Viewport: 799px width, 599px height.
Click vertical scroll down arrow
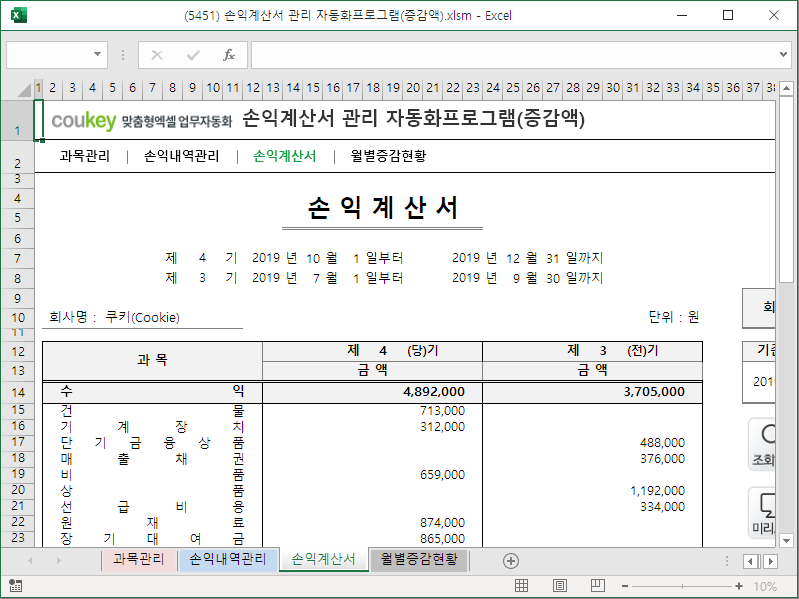pyautogui.click(x=786, y=540)
